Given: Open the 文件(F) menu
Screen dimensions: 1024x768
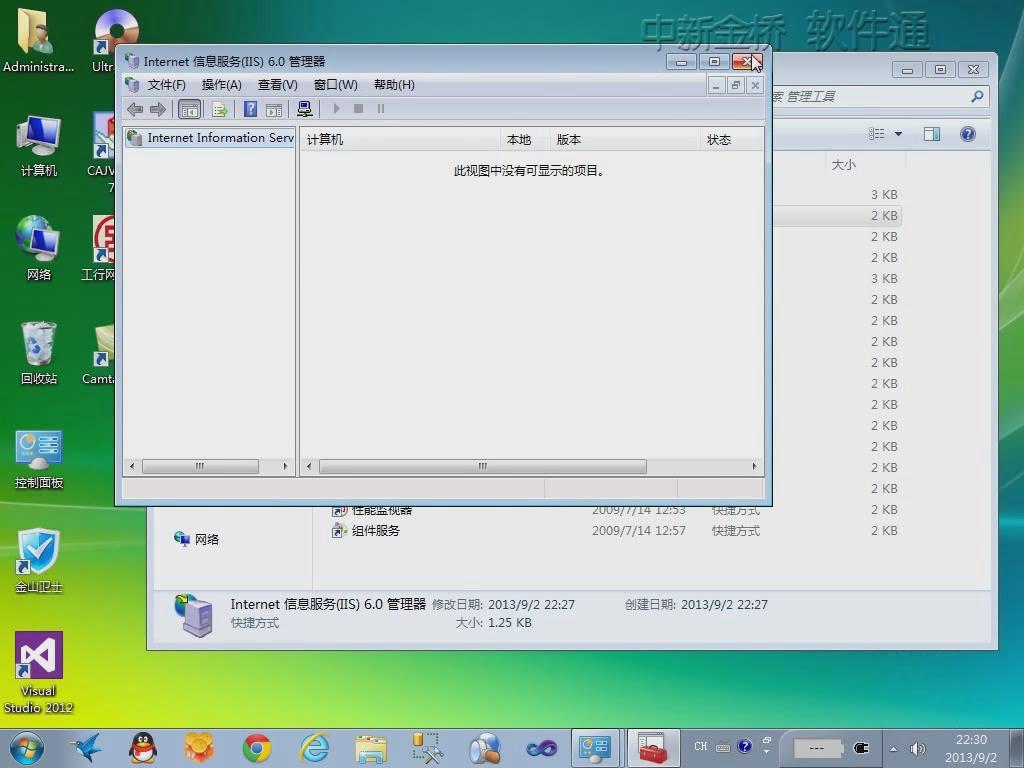Looking at the screenshot, I should pyautogui.click(x=167, y=85).
